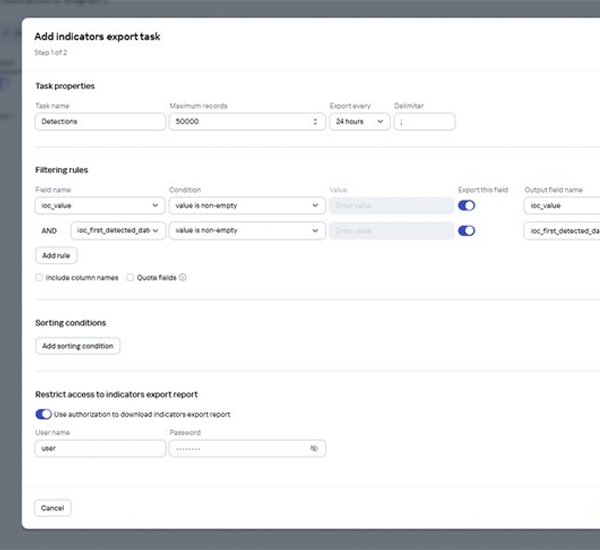Image resolution: width=600 pixels, height=550 pixels.
Task: Click the ioc_first_detected output field name input
Action: click(x=562, y=231)
